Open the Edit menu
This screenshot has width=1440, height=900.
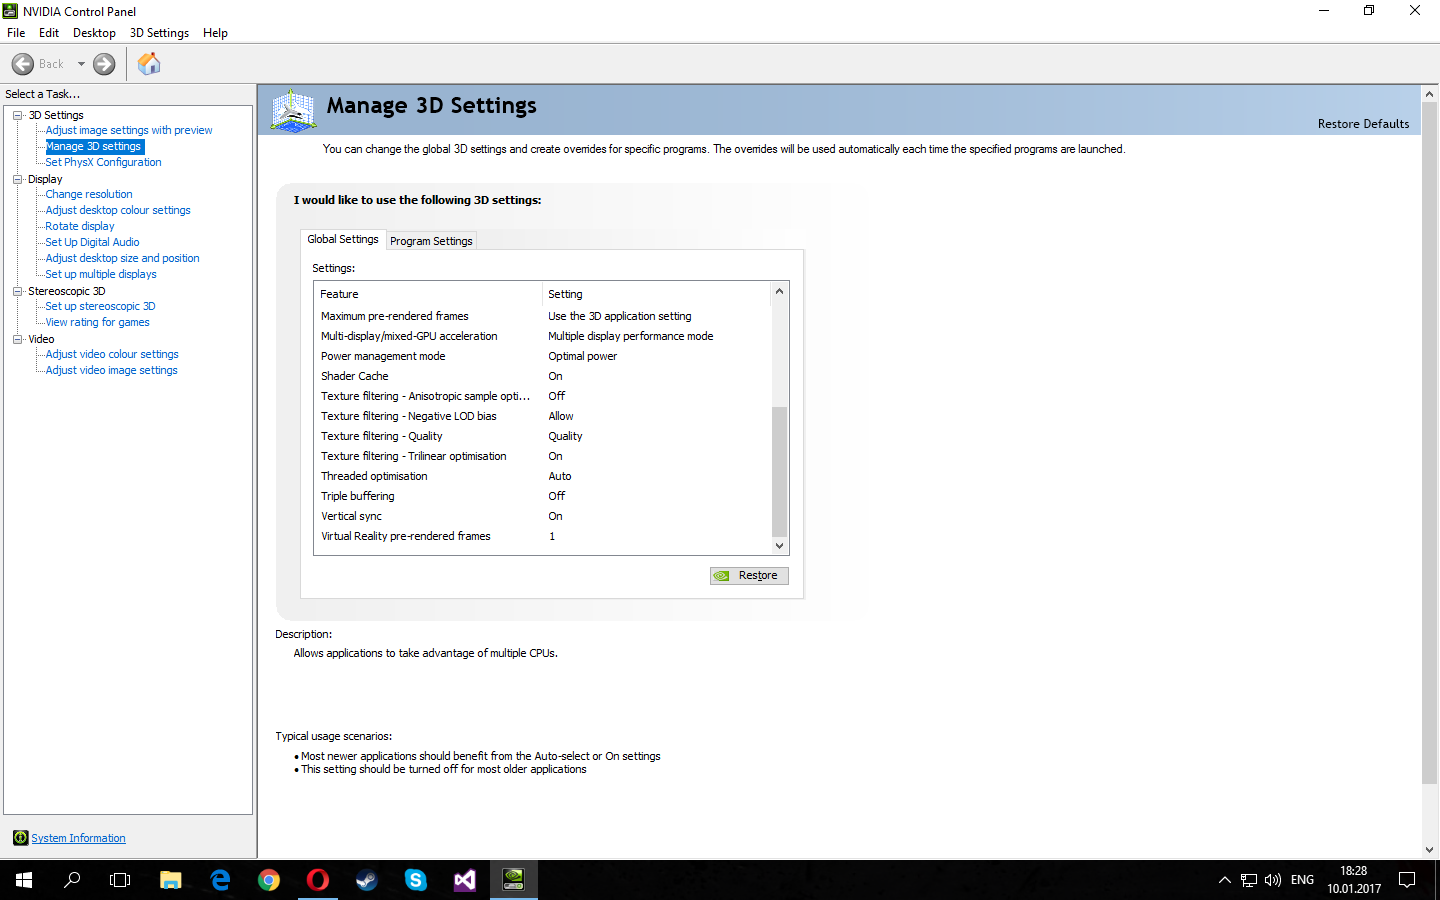(49, 33)
